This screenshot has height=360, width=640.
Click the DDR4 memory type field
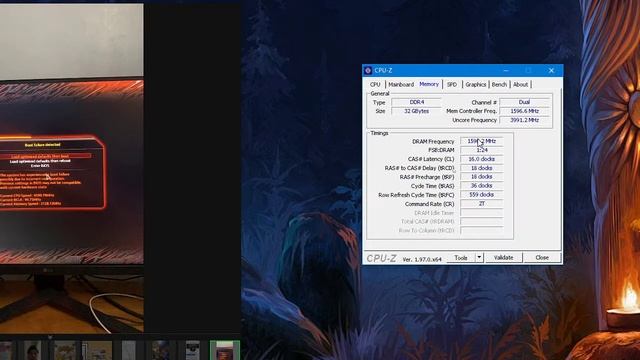(416, 102)
